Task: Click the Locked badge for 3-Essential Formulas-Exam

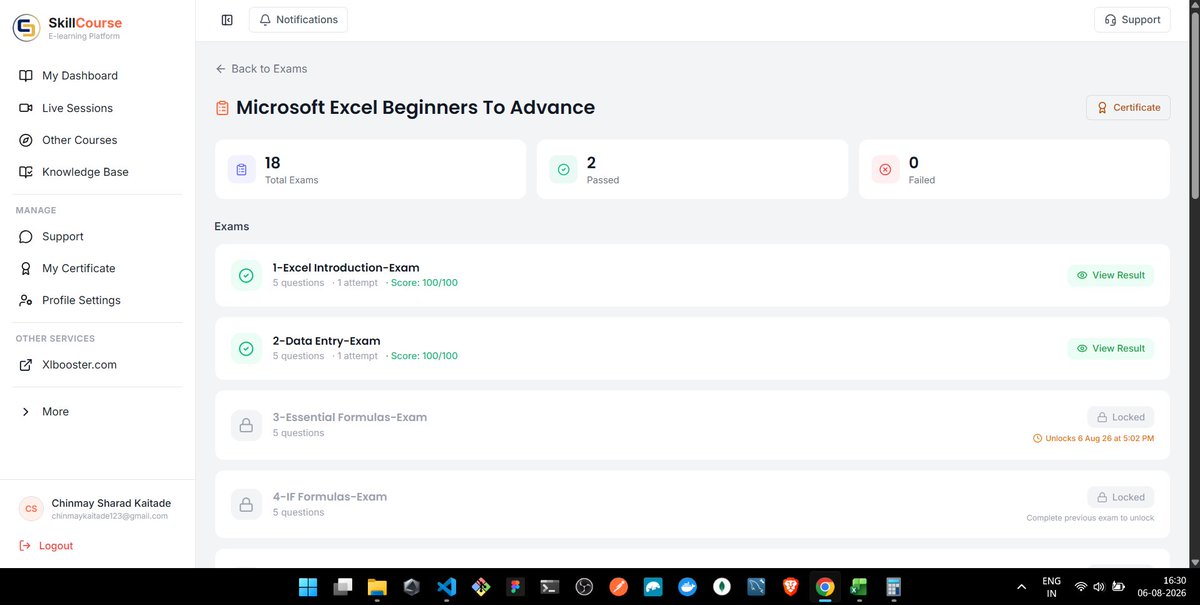Action: point(1121,417)
